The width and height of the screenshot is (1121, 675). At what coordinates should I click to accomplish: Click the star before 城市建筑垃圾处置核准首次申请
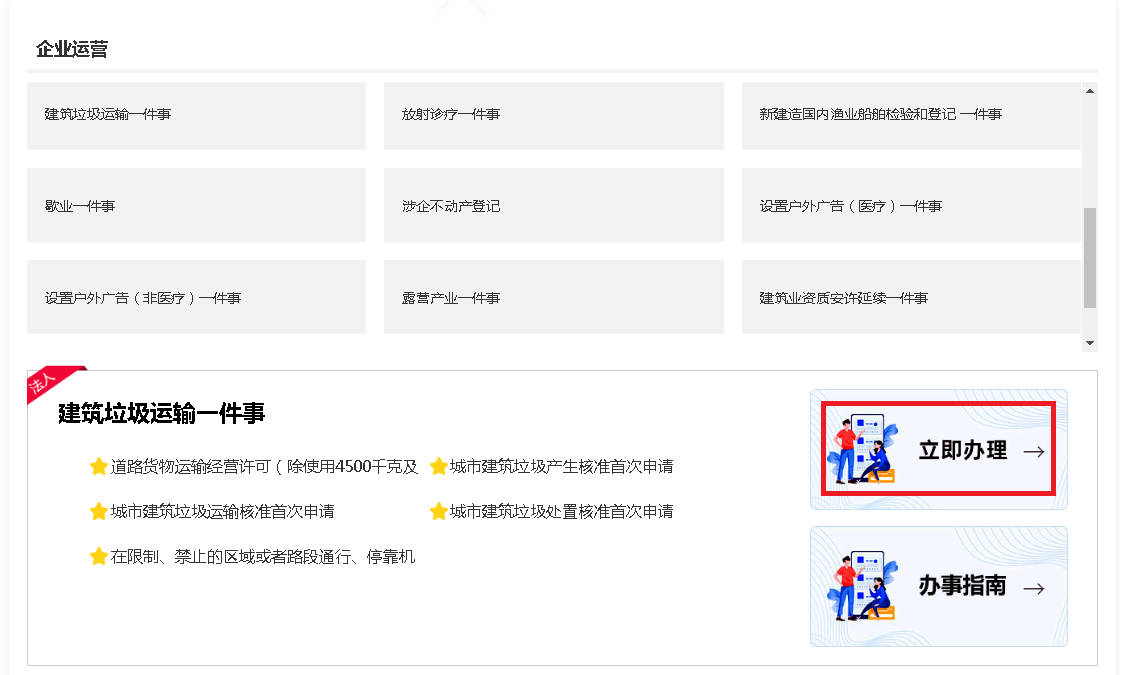tap(440, 511)
